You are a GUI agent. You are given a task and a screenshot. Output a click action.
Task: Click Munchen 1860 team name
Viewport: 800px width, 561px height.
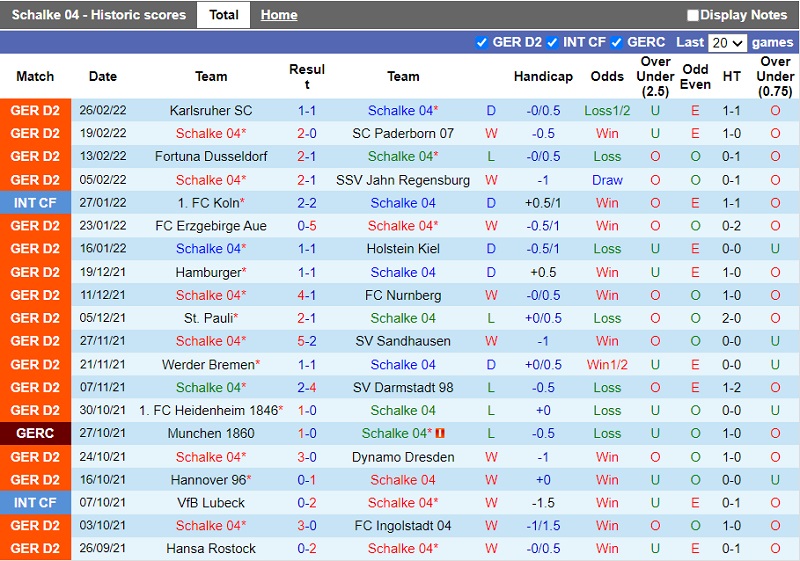point(211,434)
